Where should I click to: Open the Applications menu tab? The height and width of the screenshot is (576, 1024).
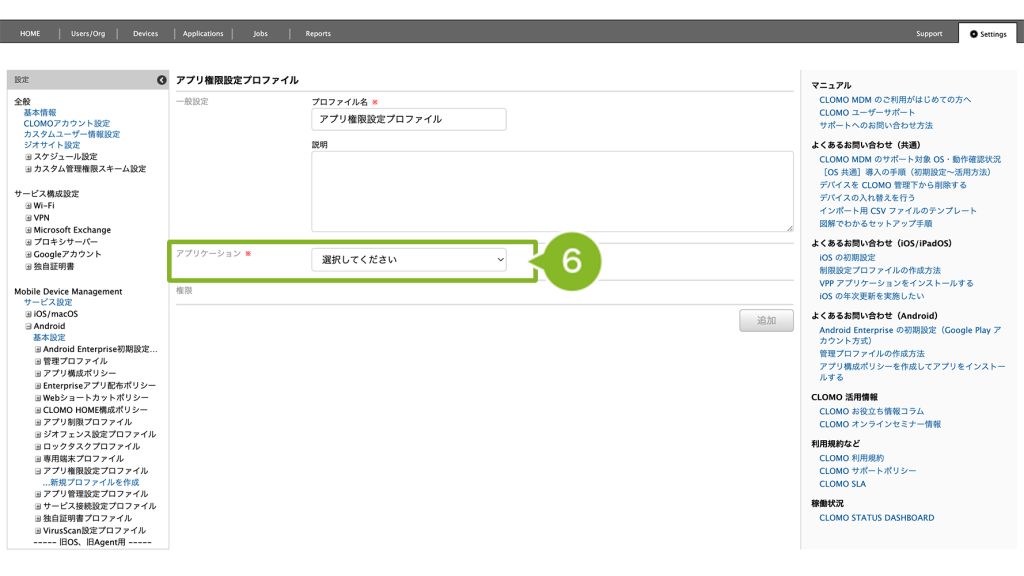203,33
